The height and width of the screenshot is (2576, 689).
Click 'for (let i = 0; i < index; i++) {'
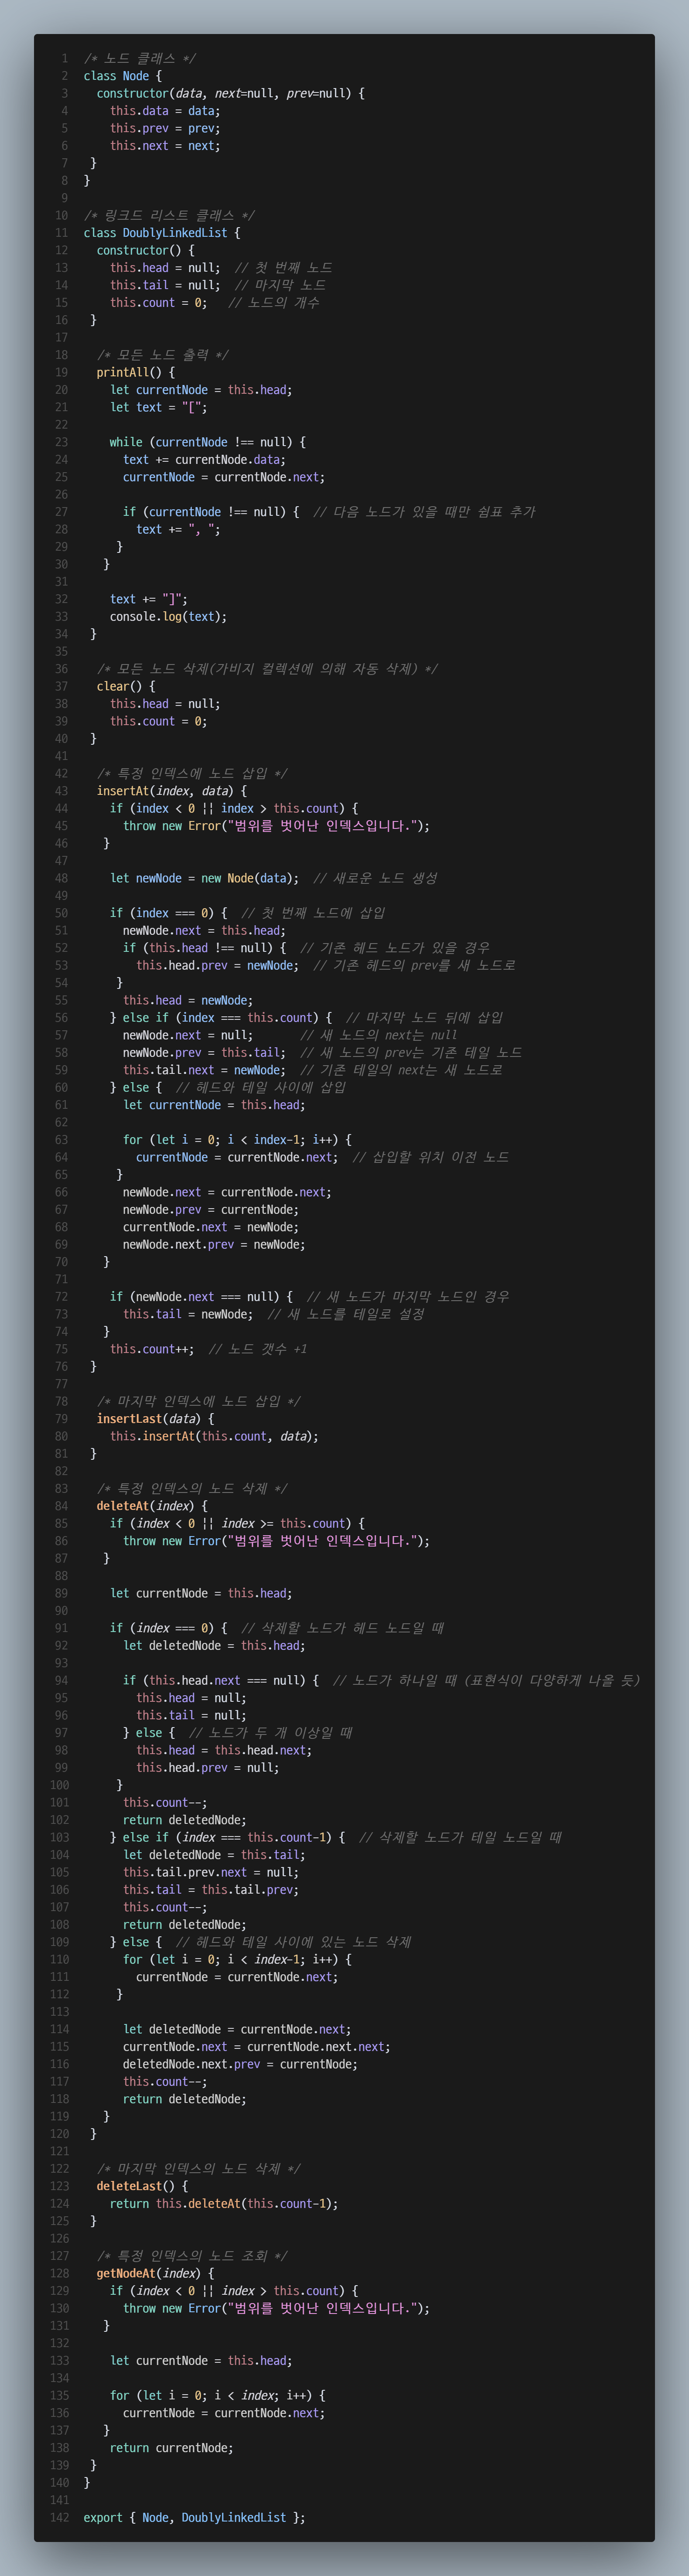[217, 2396]
